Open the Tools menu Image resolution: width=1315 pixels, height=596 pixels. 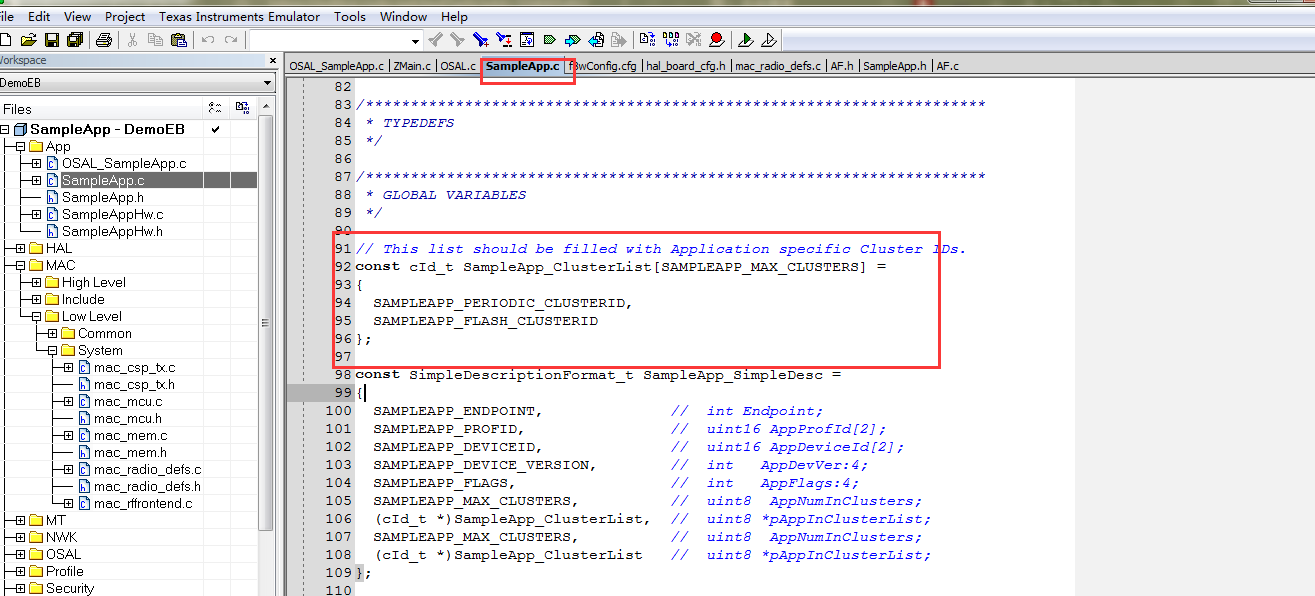click(350, 16)
